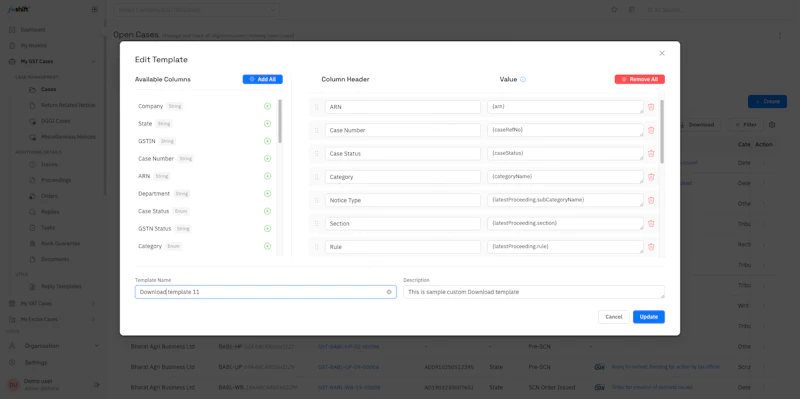The image size is (800, 399).
Task: Delete the ARN column header row
Action: point(651,107)
